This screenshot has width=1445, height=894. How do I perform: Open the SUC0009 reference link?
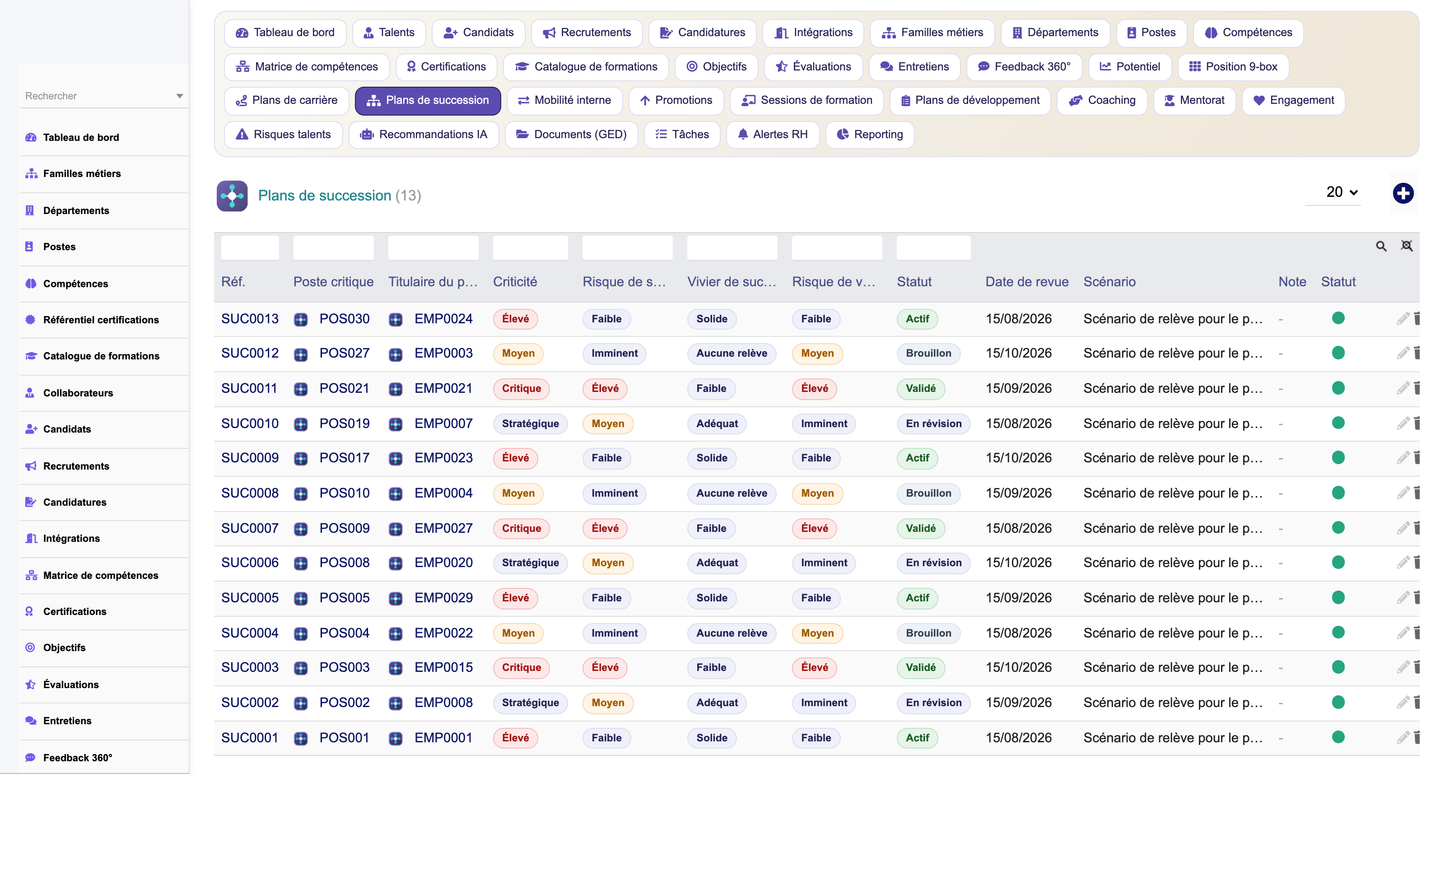pos(250,458)
